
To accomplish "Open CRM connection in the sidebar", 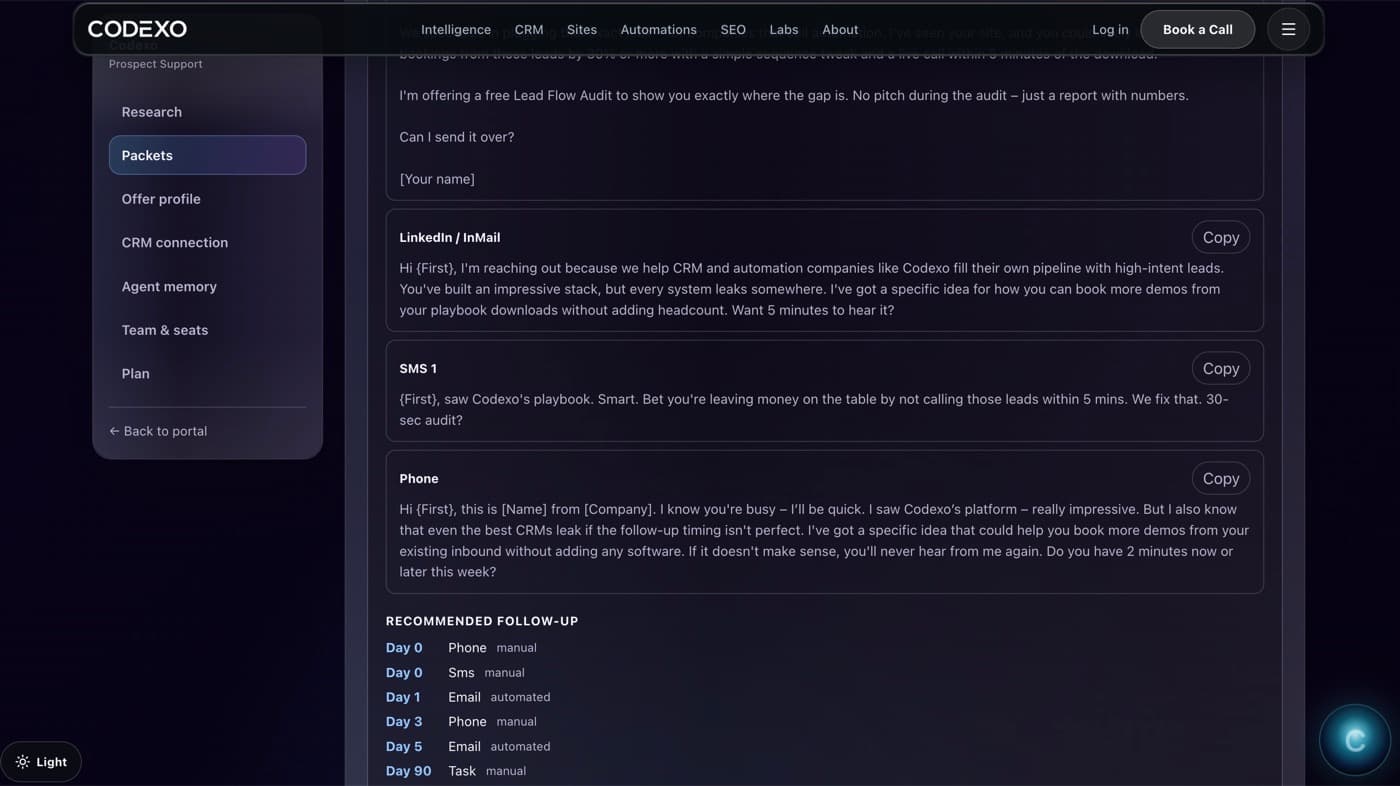I will (207, 242).
